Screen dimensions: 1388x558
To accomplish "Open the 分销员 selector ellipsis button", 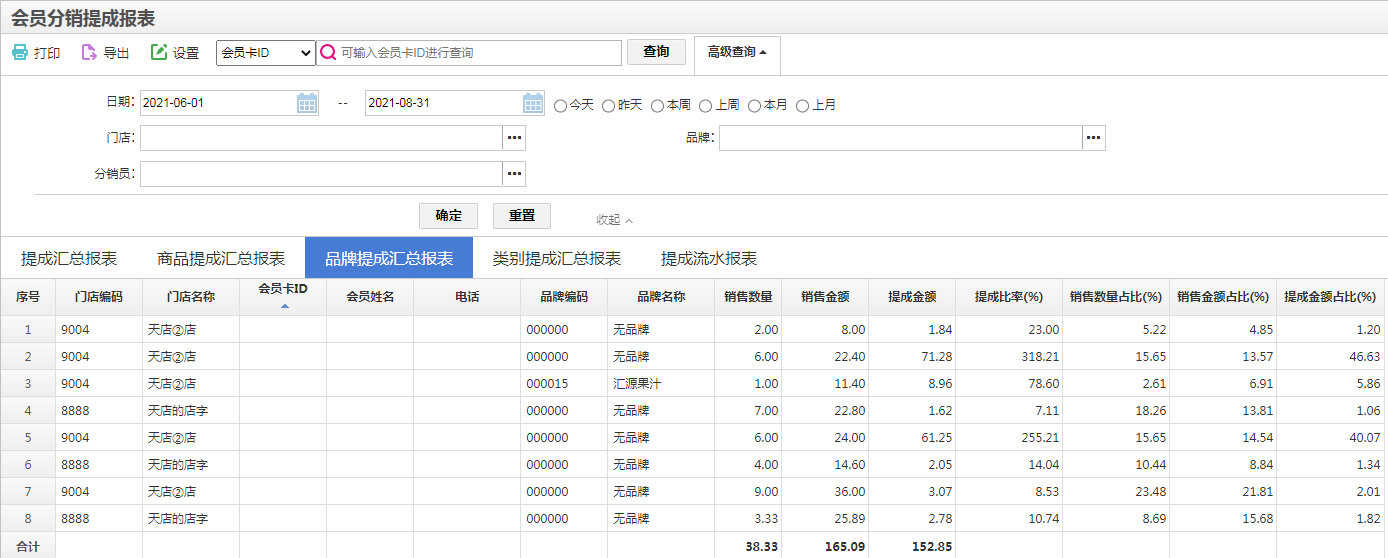I will click(x=514, y=174).
